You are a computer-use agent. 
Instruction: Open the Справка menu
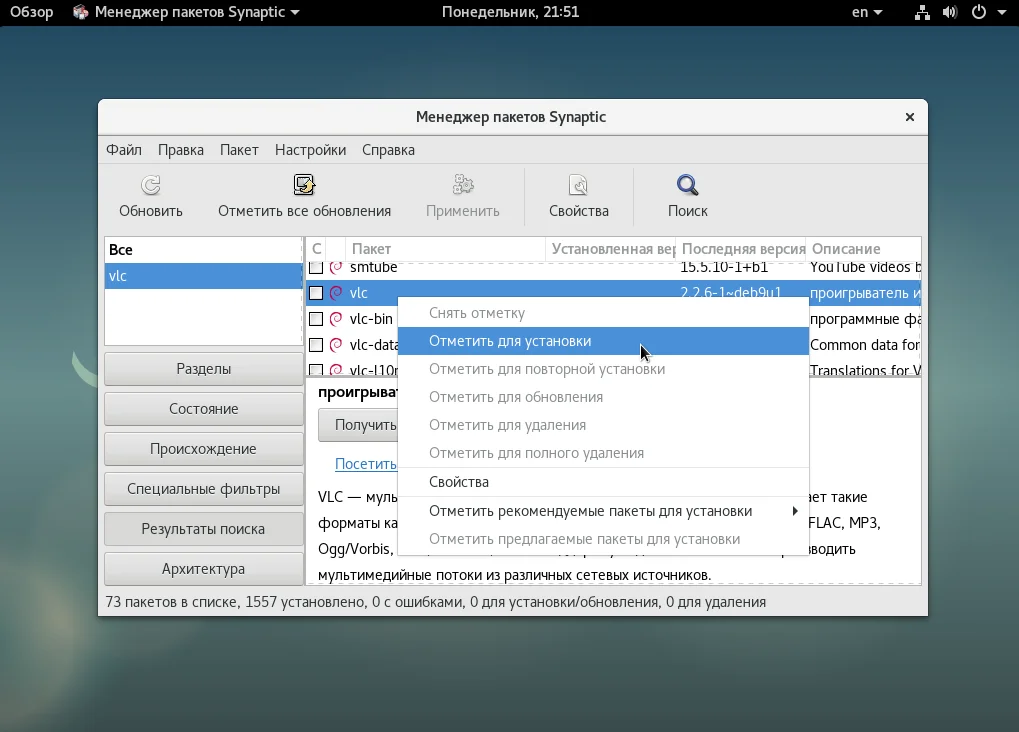pyautogui.click(x=388, y=150)
